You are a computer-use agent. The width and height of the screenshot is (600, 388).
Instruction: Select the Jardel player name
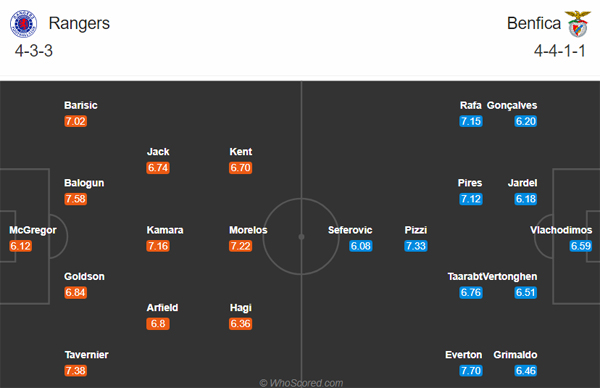522,183
